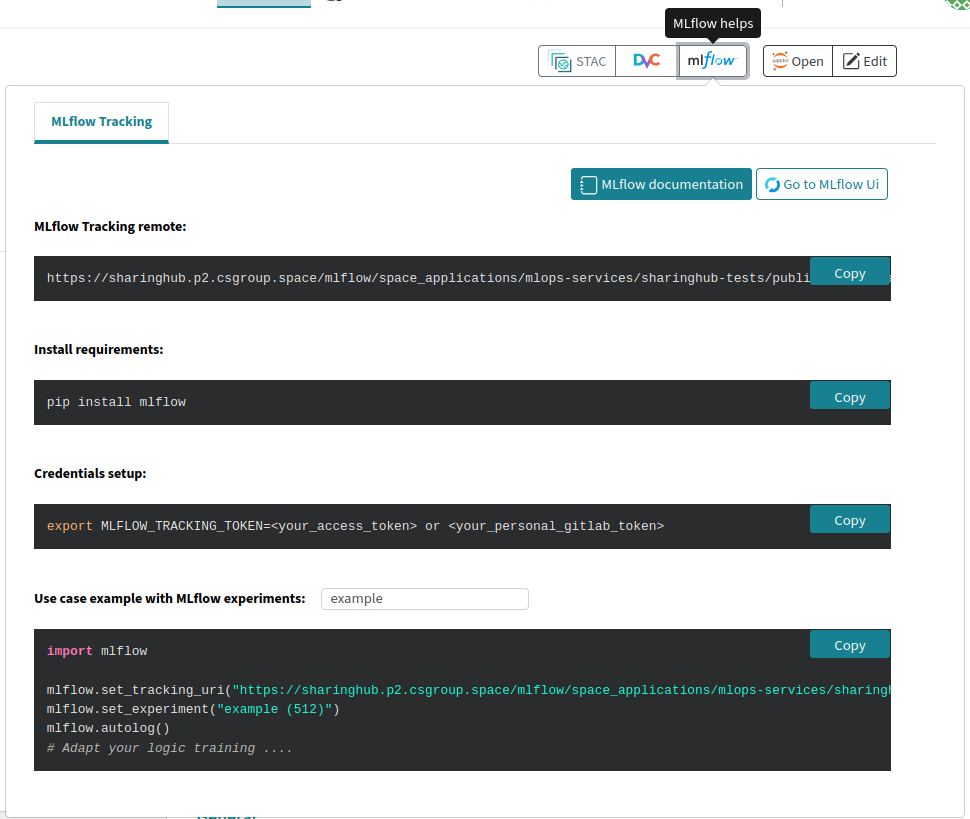970x819 pixels.
Task: Open MLflow documentation
Action: pyautogui.click(x=661, y=184)
